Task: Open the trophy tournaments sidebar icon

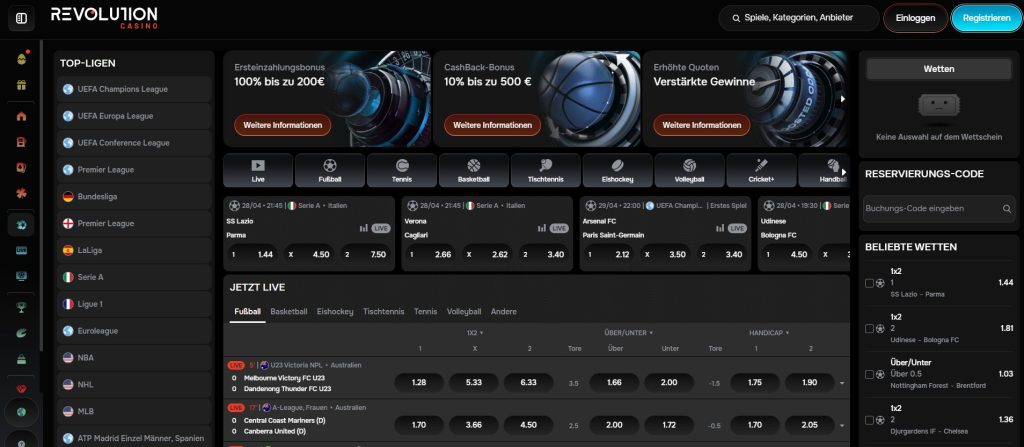Action: (x=22, y=307)
